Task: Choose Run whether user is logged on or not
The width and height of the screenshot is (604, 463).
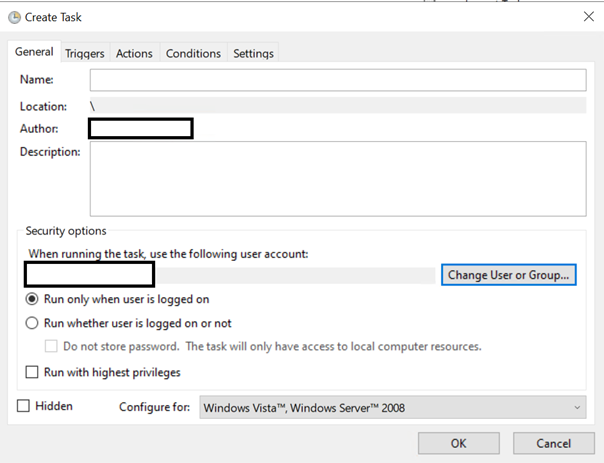Action: (x=33, y=323)
